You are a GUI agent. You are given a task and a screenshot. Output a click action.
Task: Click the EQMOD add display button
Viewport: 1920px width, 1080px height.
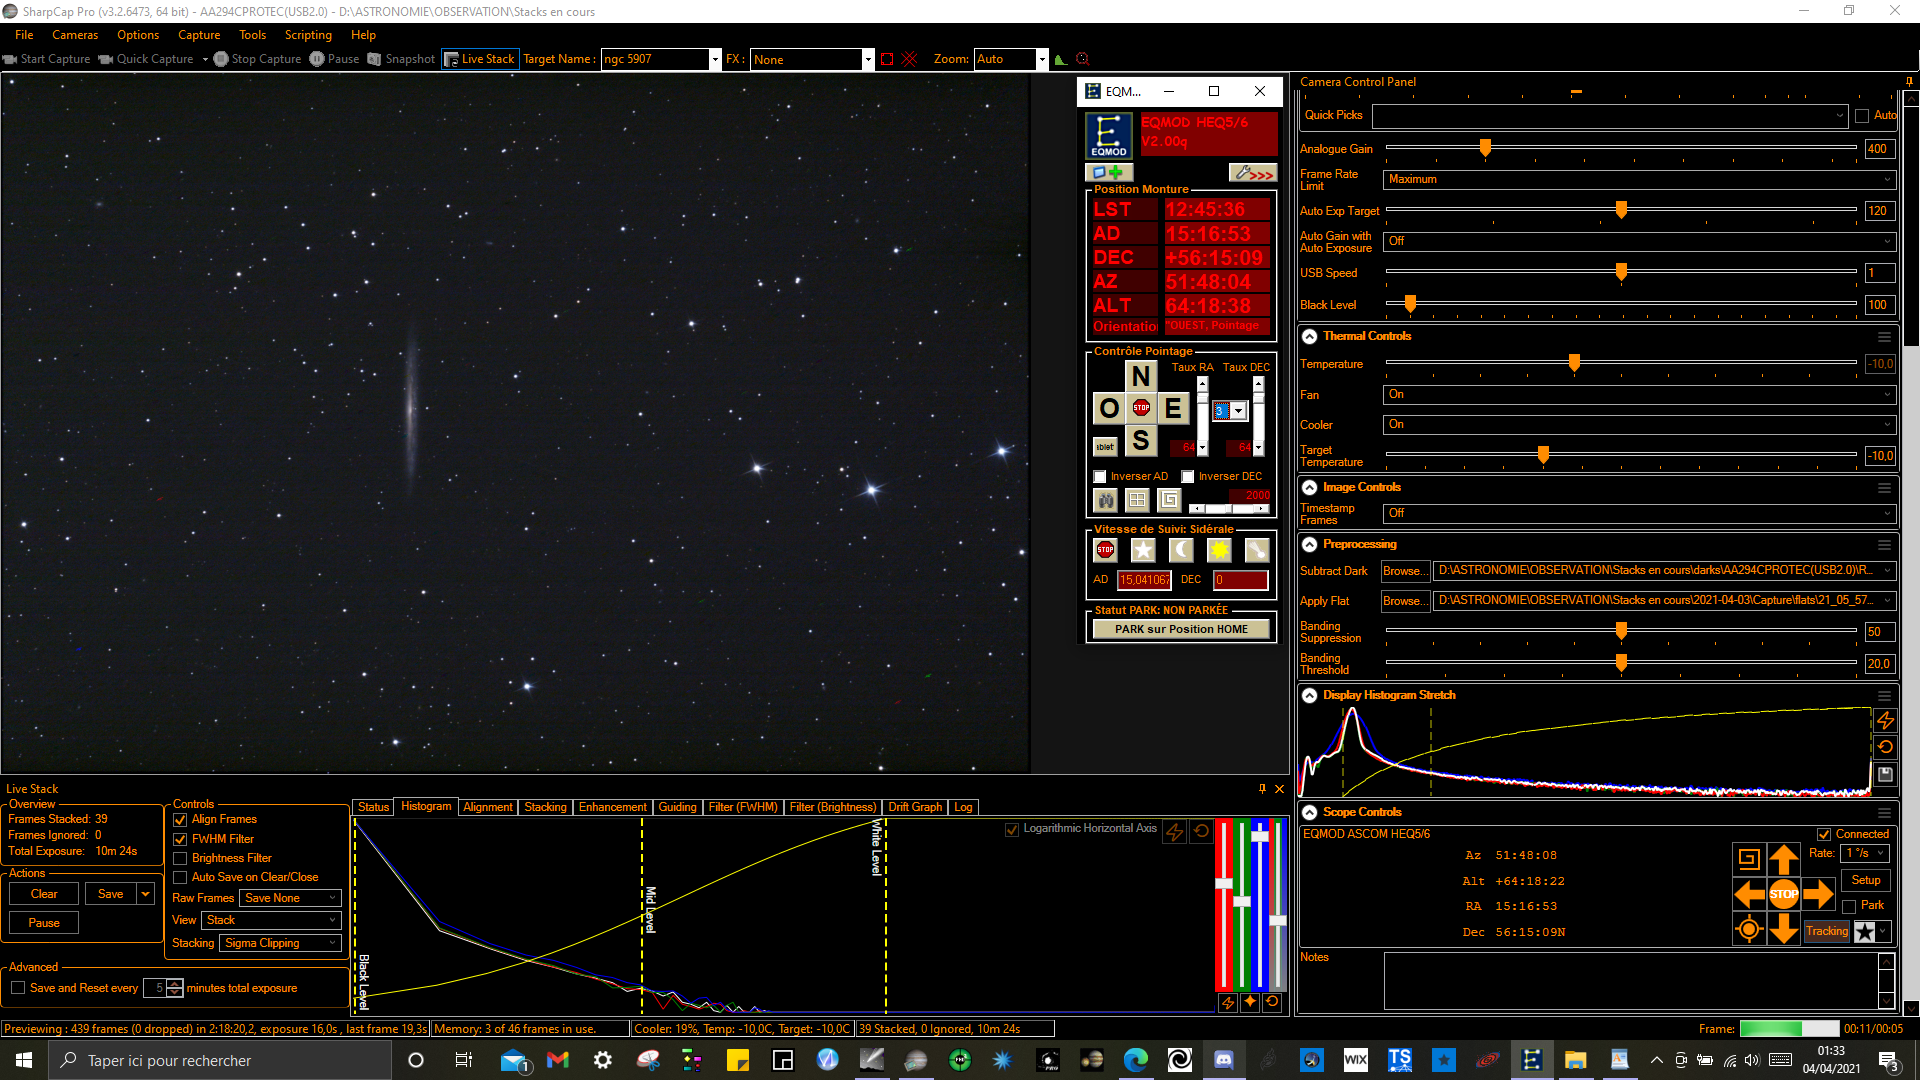[x=1108, y=173]
